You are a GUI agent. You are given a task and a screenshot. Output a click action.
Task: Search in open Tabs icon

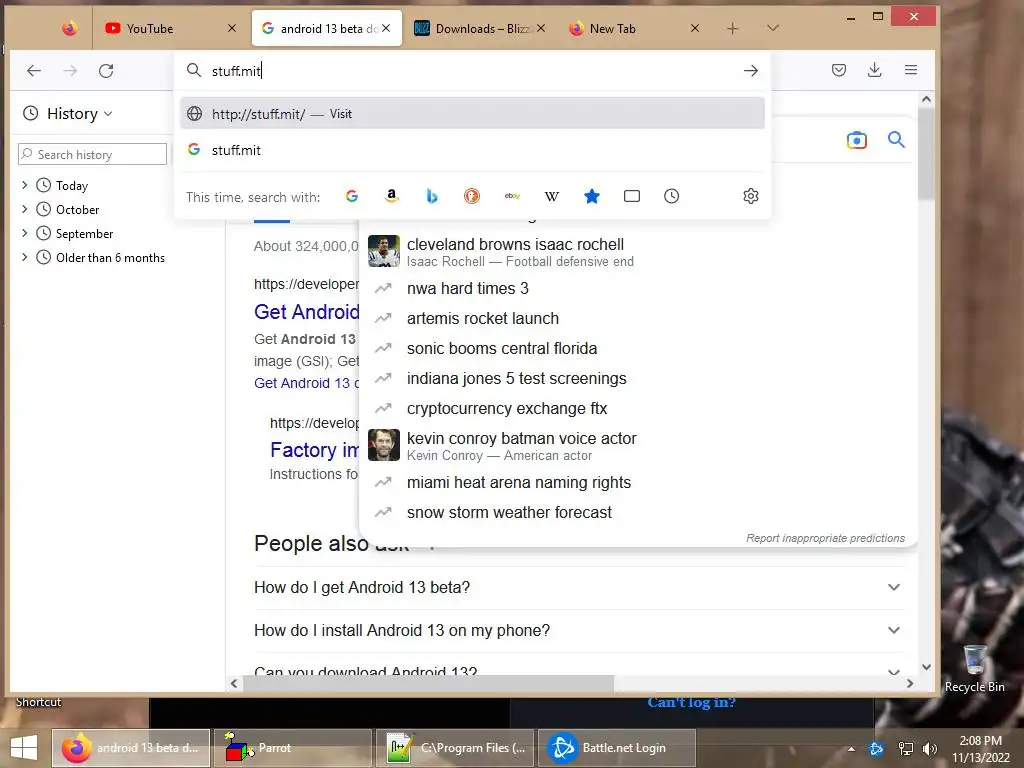(632, 196)
